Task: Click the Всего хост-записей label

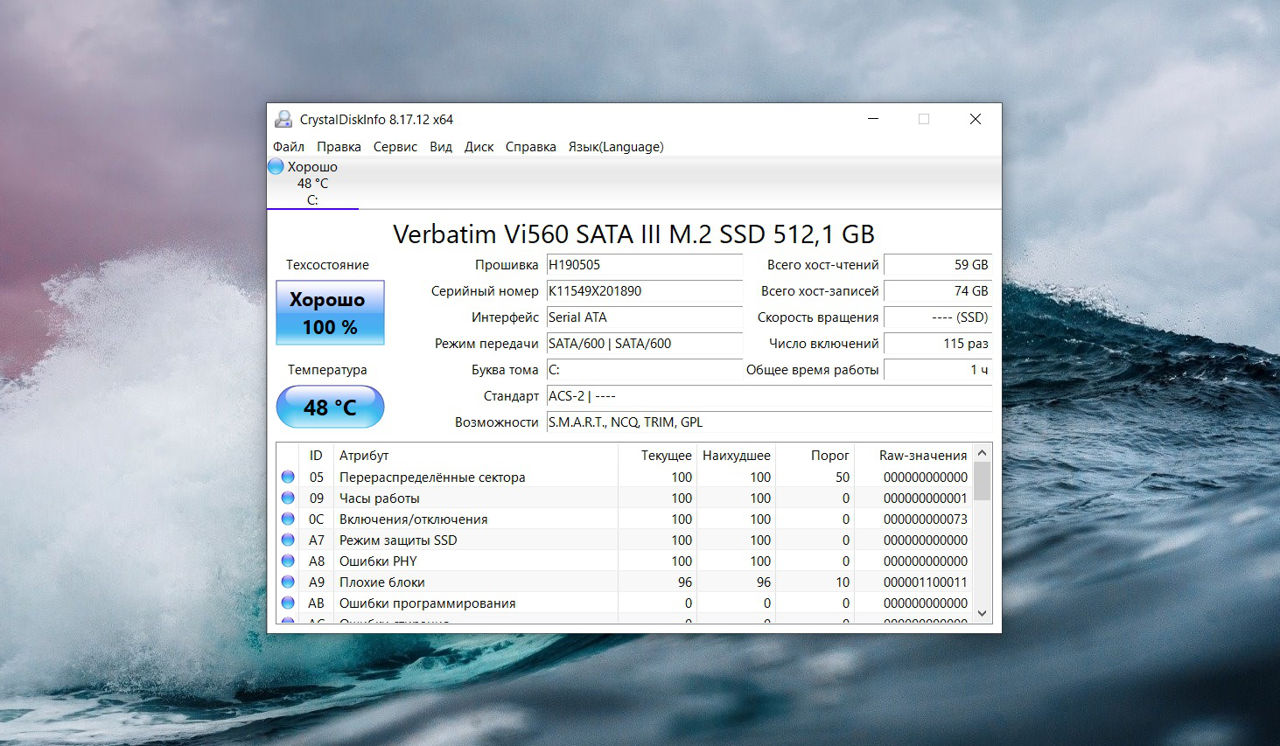Action: [x=819, y=291]
